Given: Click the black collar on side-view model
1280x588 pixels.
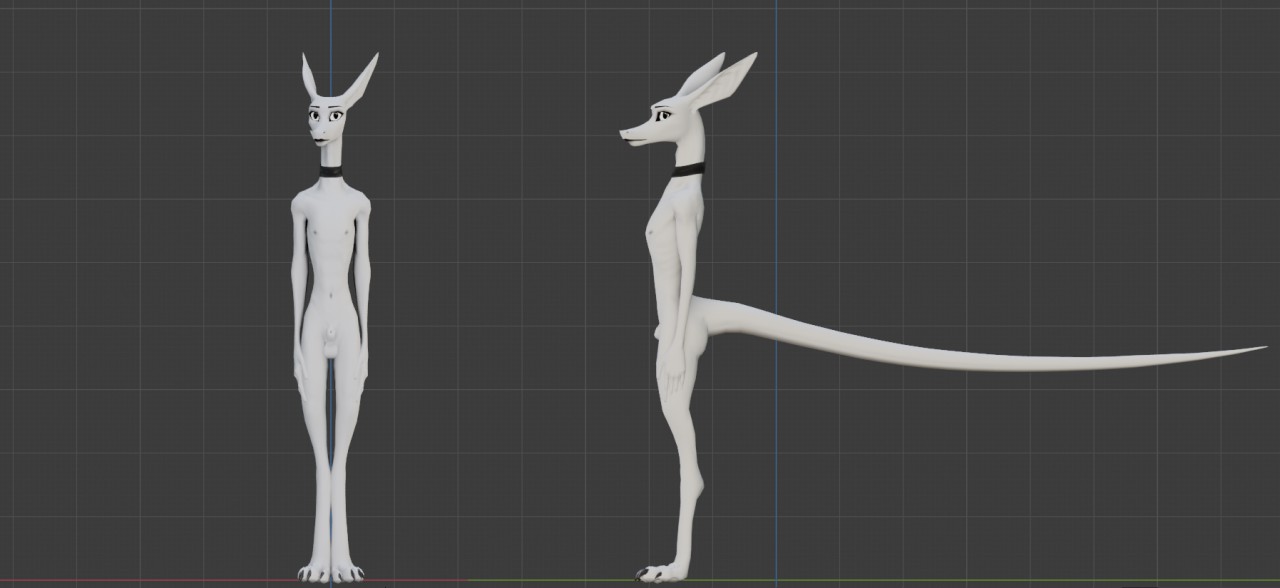Looking at the screenshot, I should [x=688, y=169].
